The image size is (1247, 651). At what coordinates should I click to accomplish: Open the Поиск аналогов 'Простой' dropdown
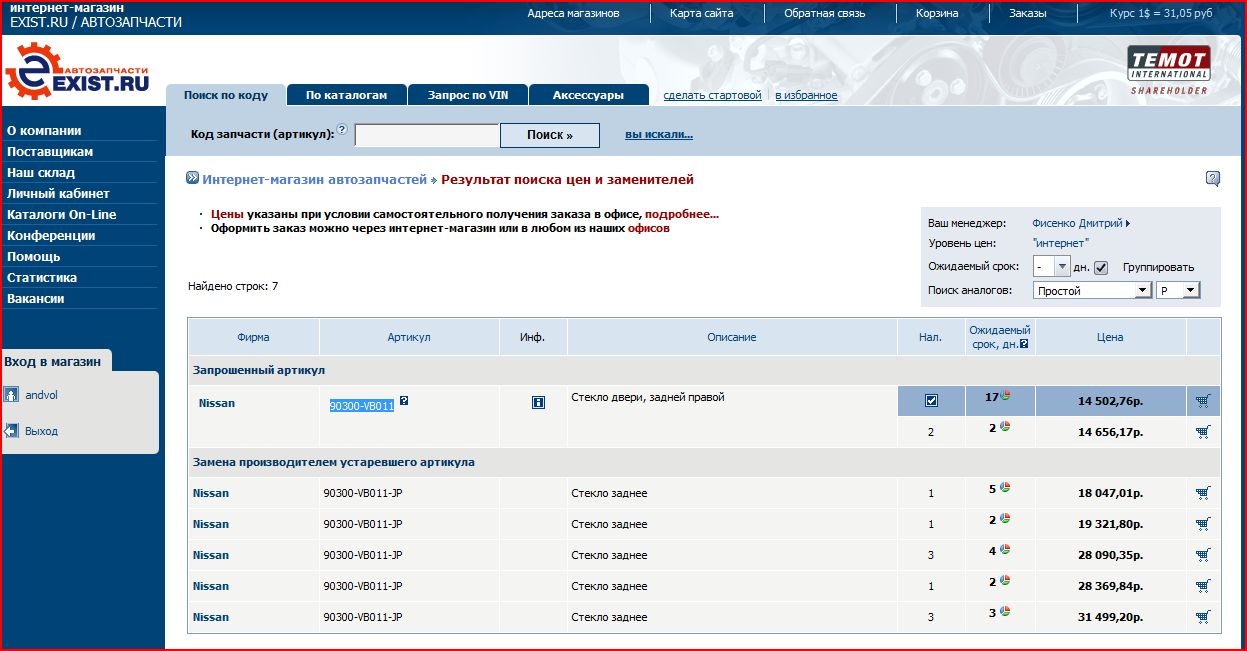point(1093,290)
